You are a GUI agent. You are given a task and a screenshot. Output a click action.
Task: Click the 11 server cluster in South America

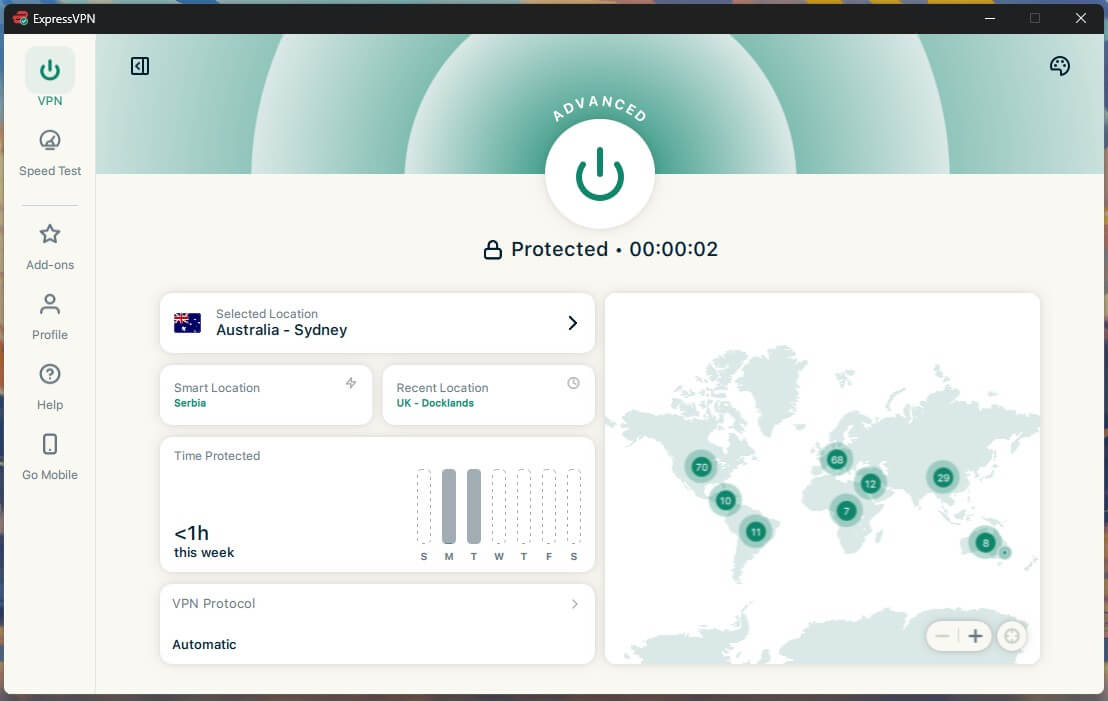click(x=755, y=531)
